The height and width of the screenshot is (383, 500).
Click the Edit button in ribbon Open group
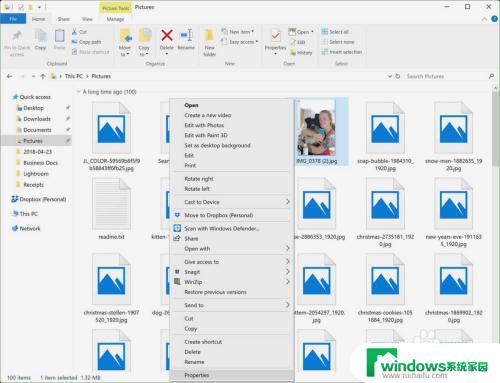pos(298,42)
